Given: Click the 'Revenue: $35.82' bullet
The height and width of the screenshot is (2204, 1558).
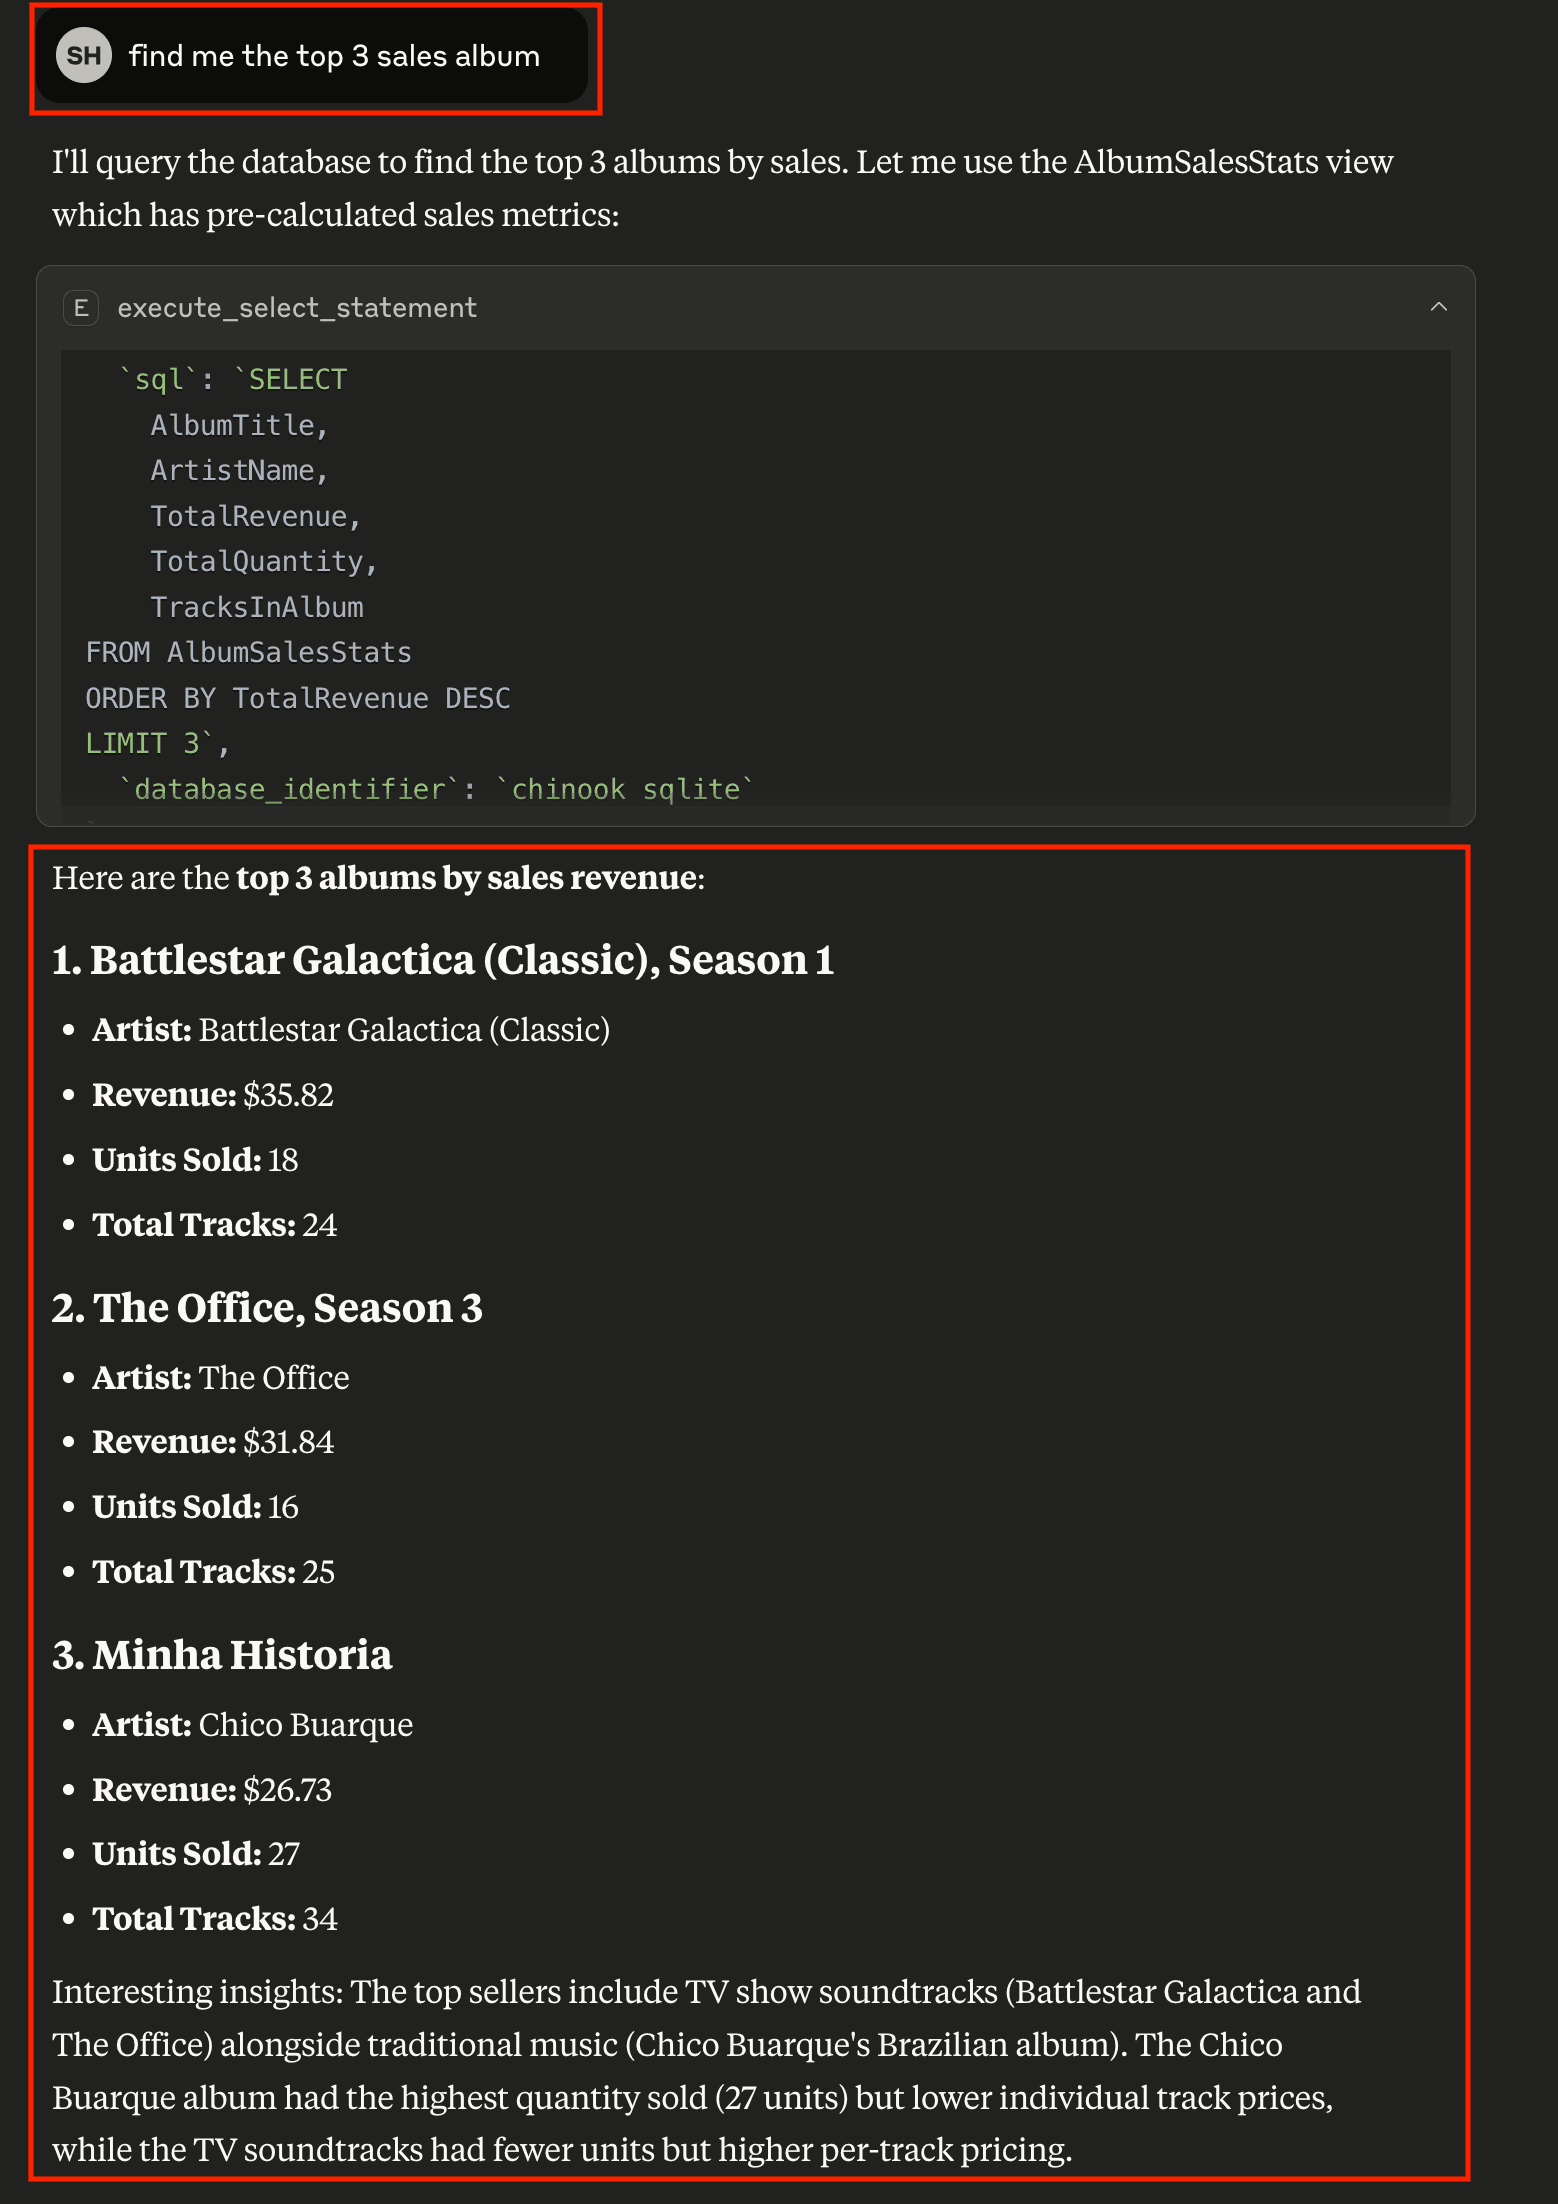Looking at the screenshot, I should [x=212, y=1095].
